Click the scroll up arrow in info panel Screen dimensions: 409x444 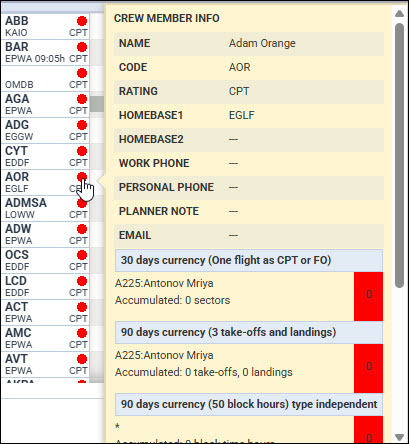click(x=399, y=14)
